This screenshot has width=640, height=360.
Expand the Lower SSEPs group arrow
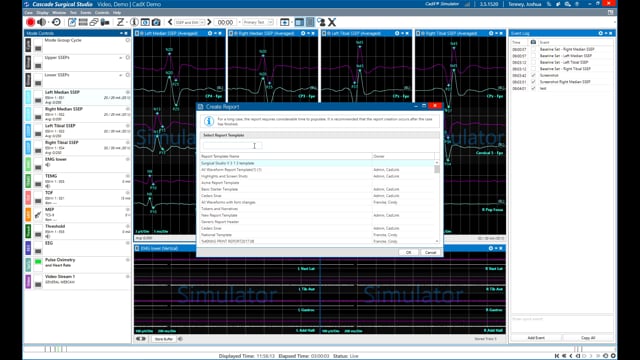pyautogui.click(x=121, y=75)
